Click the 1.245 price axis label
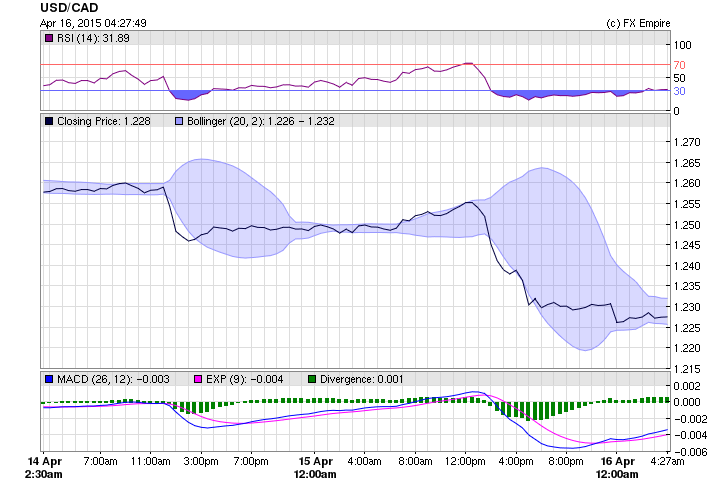 click(x=687, y=245)
